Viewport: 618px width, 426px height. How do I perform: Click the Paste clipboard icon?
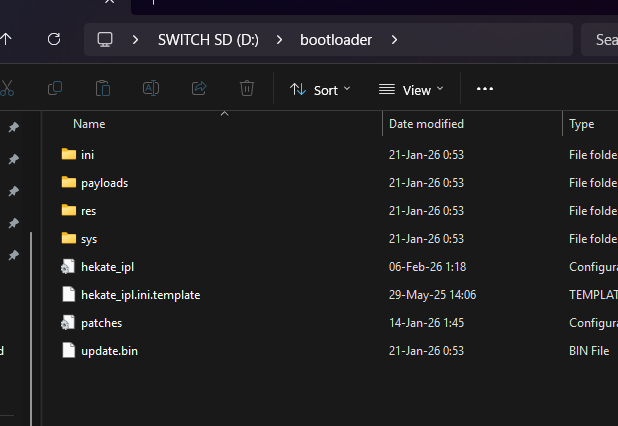(x=103, y=88)
